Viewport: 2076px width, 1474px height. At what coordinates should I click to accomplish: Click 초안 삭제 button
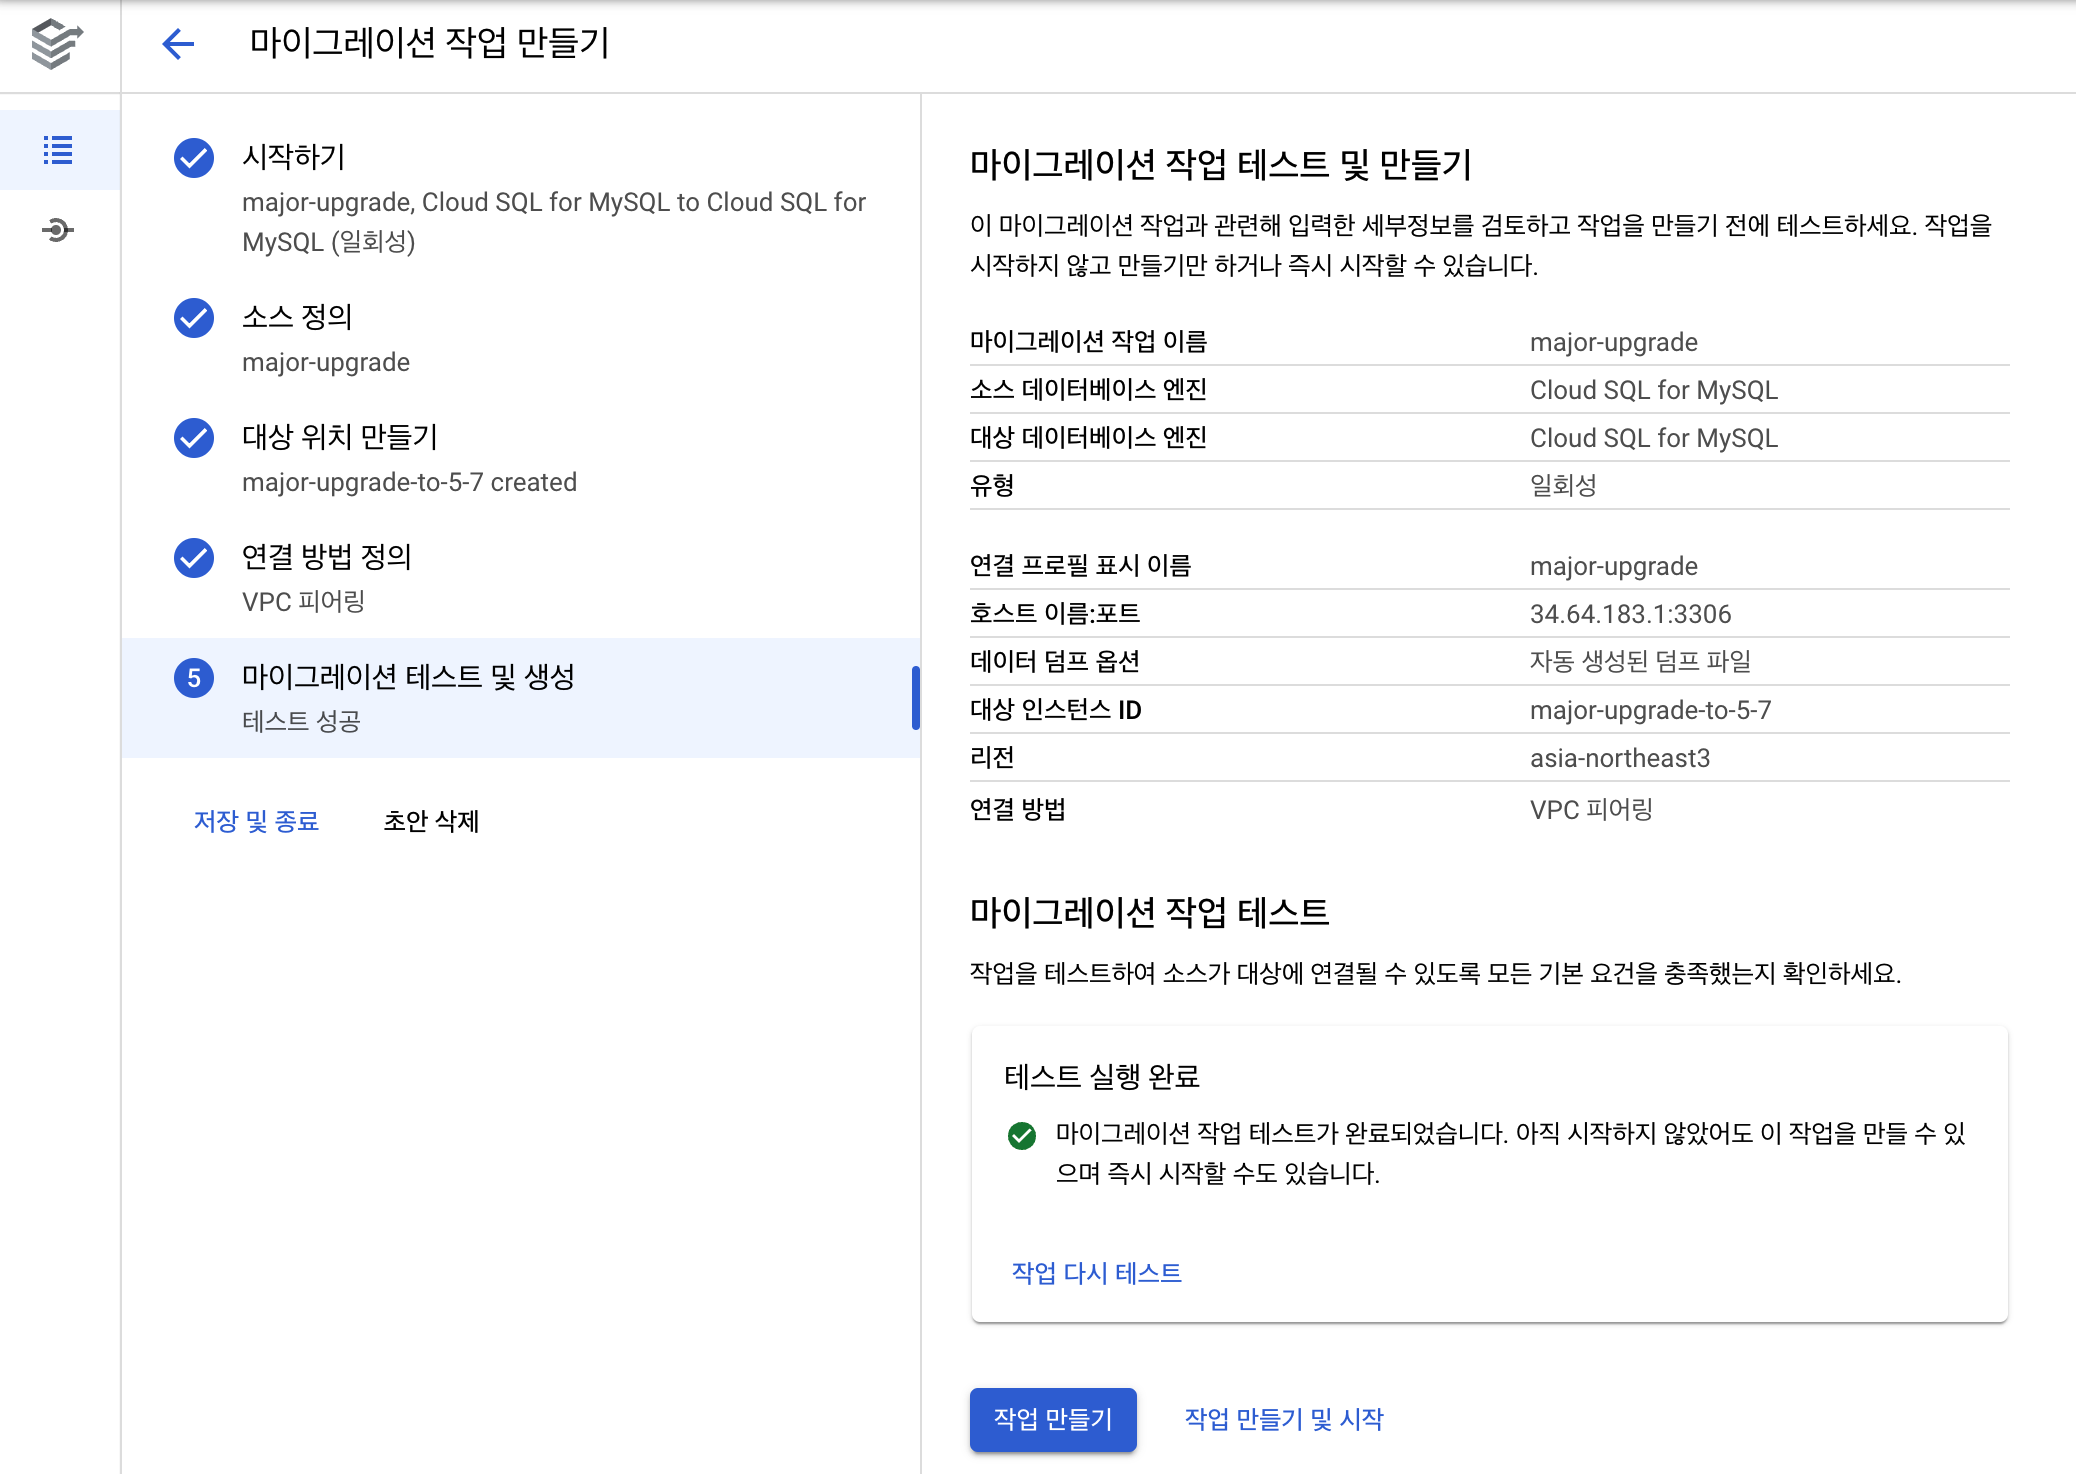[431, 821]
